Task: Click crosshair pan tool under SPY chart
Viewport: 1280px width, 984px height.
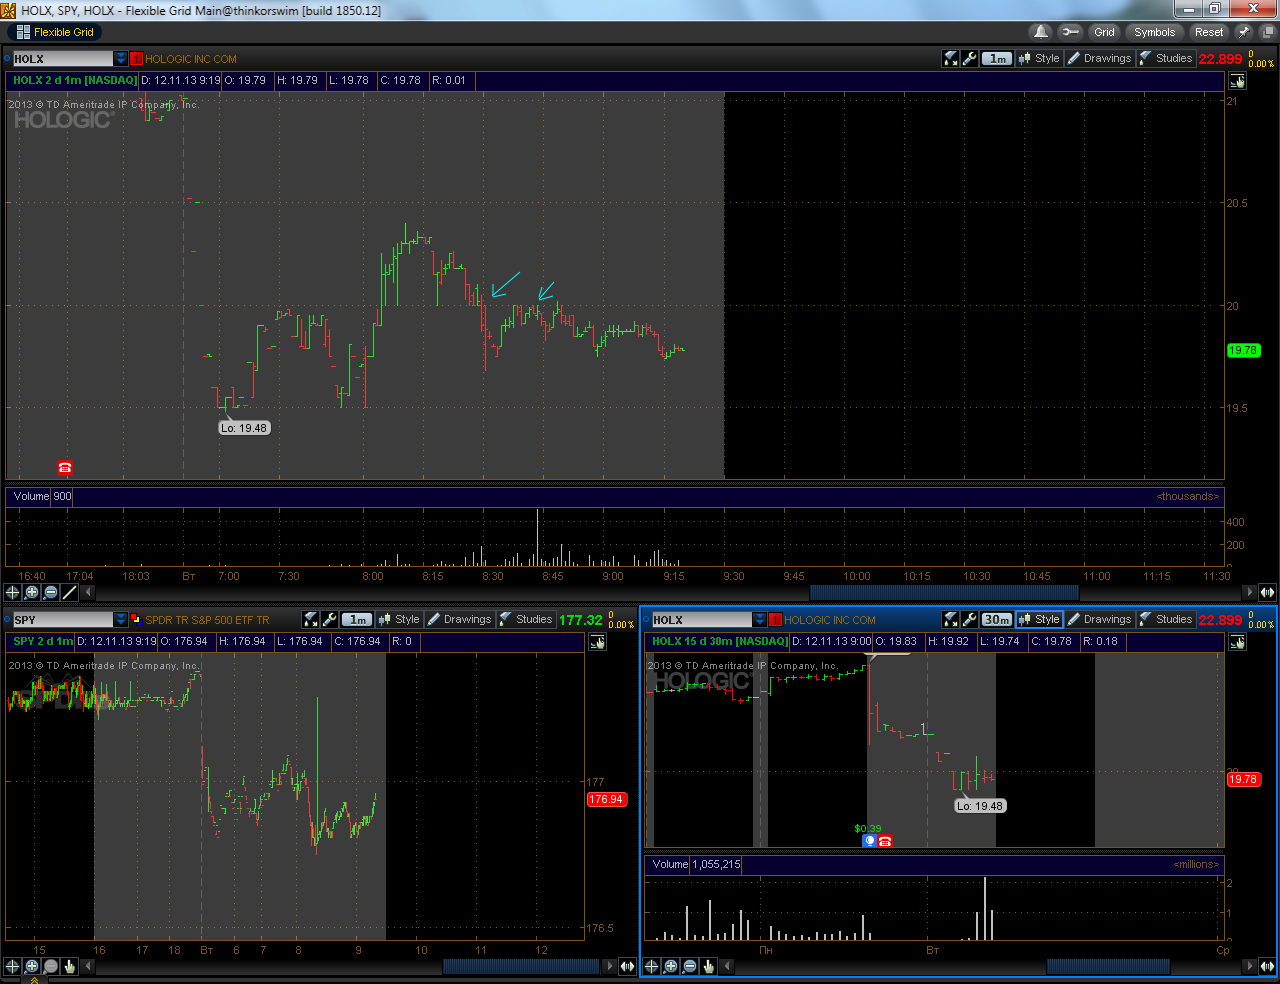Action: 13,966
